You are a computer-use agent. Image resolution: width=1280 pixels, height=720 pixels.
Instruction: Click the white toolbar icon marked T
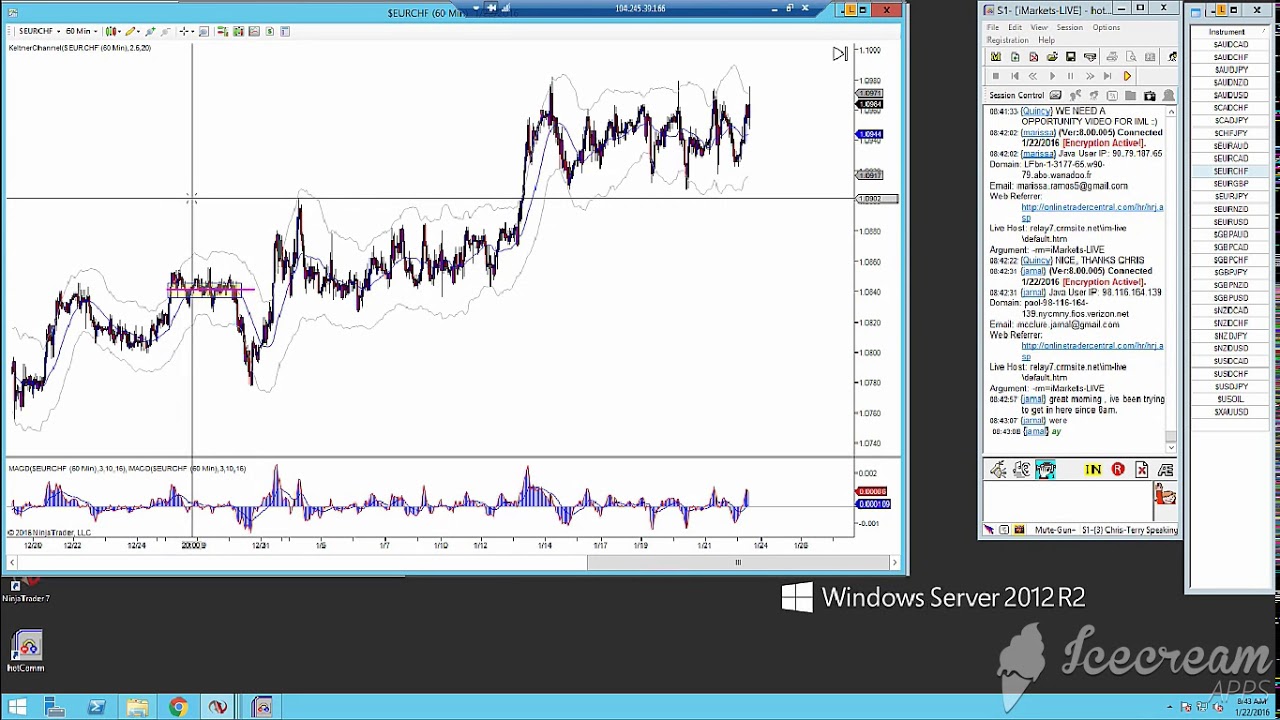pos(285,31)
